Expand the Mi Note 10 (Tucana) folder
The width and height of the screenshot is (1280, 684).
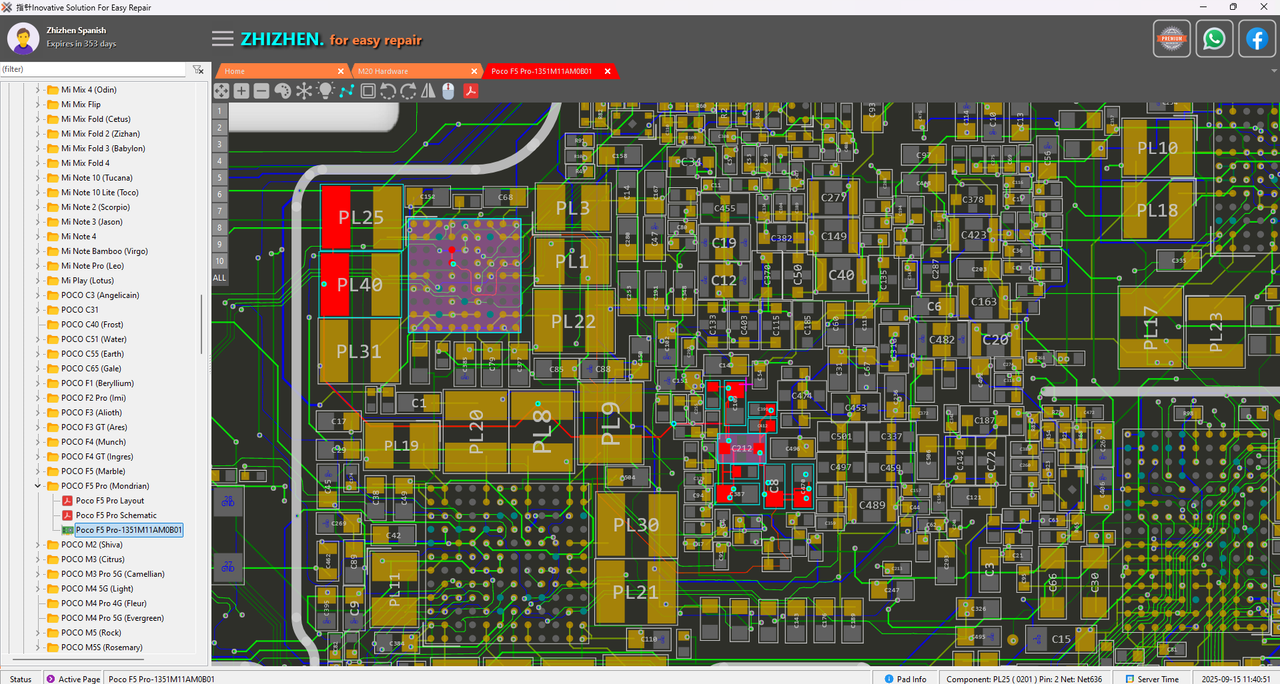click(38, 178)
